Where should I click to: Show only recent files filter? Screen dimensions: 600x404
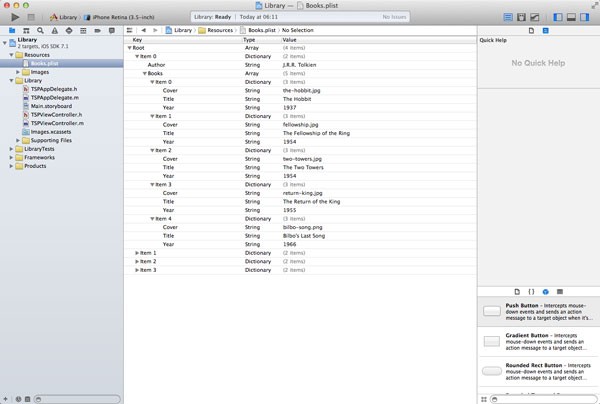pos(18,399)
